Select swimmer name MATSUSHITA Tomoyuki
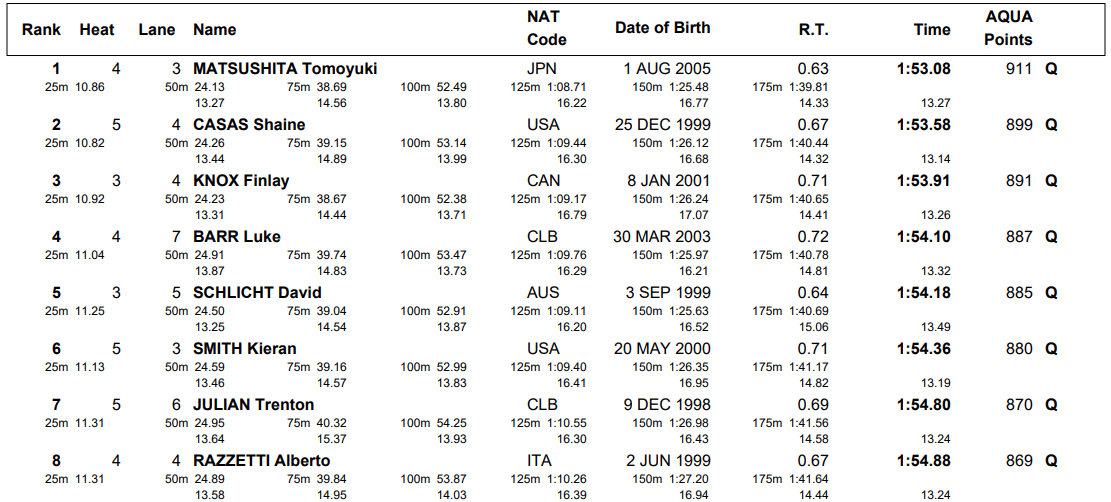Image resolution: width=1111 pixels, height=502 pixels. click(285, 69)
